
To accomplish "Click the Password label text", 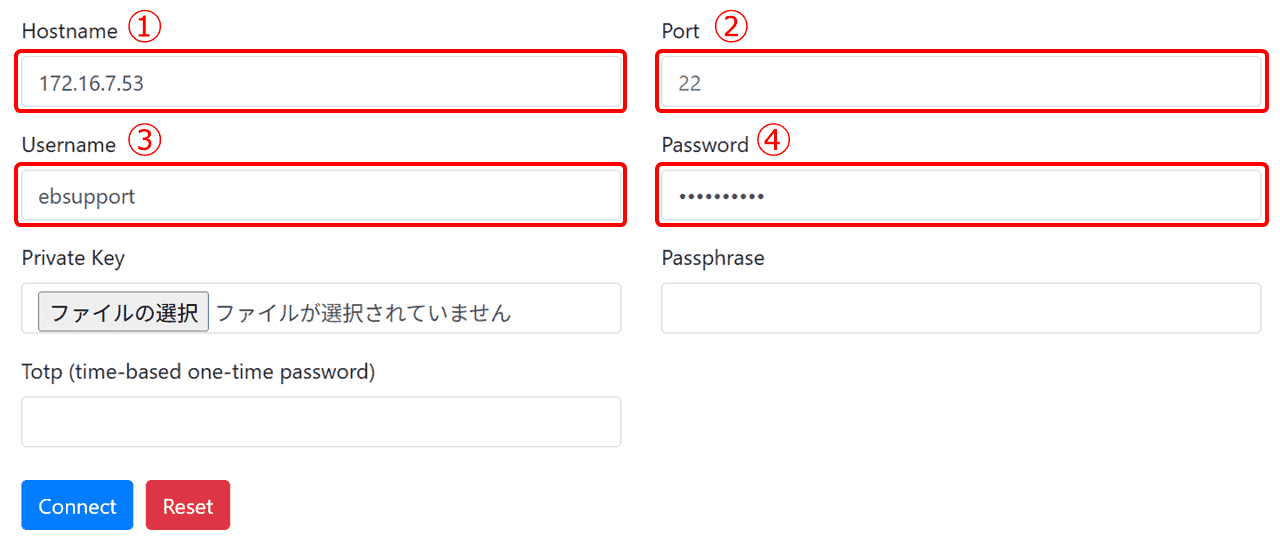I will 705,145.
